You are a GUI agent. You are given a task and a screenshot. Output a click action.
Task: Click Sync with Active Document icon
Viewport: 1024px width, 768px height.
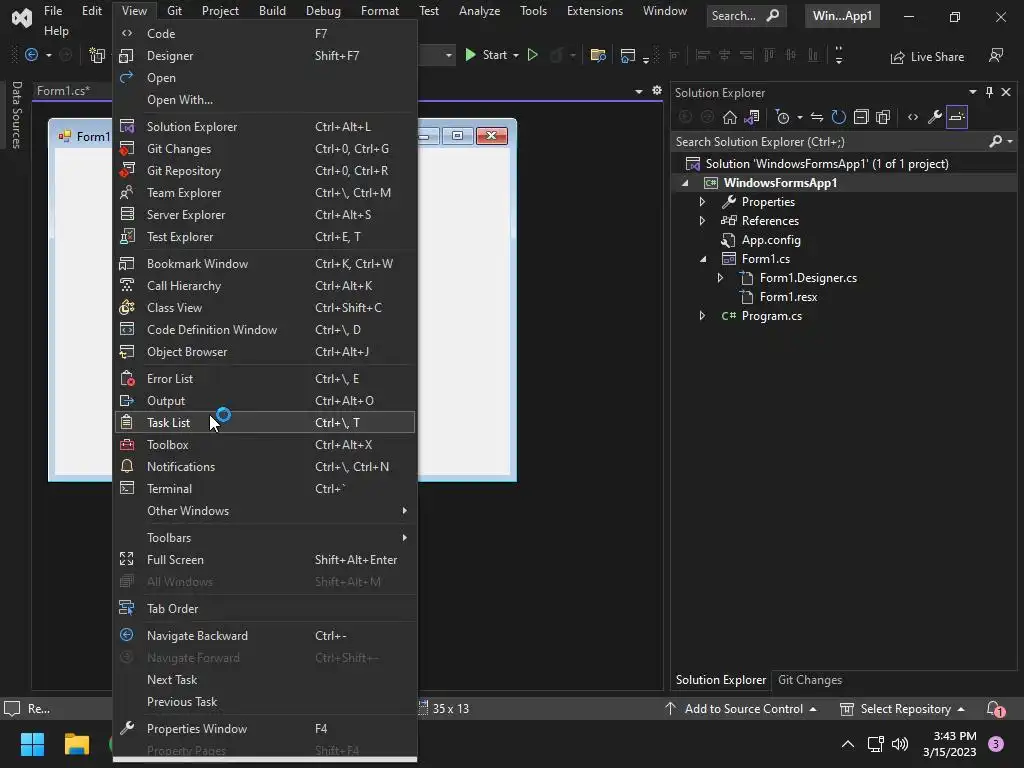pyautogui.click(x=816, y=118)
